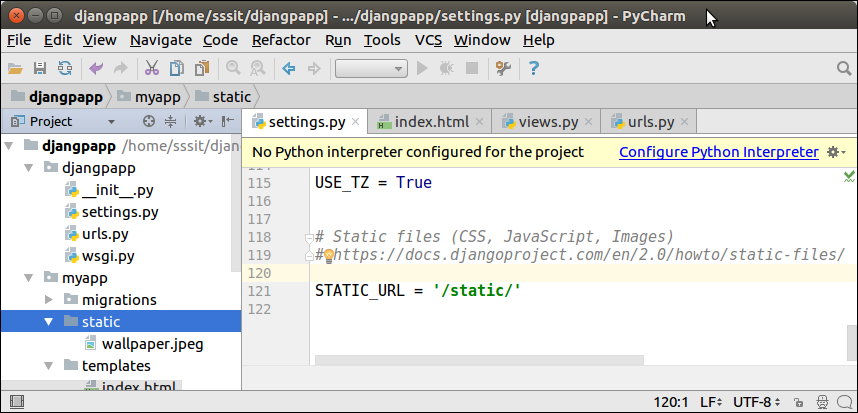
Task: Click the Paste clipboard icon
Action: [x=202, y=68]
